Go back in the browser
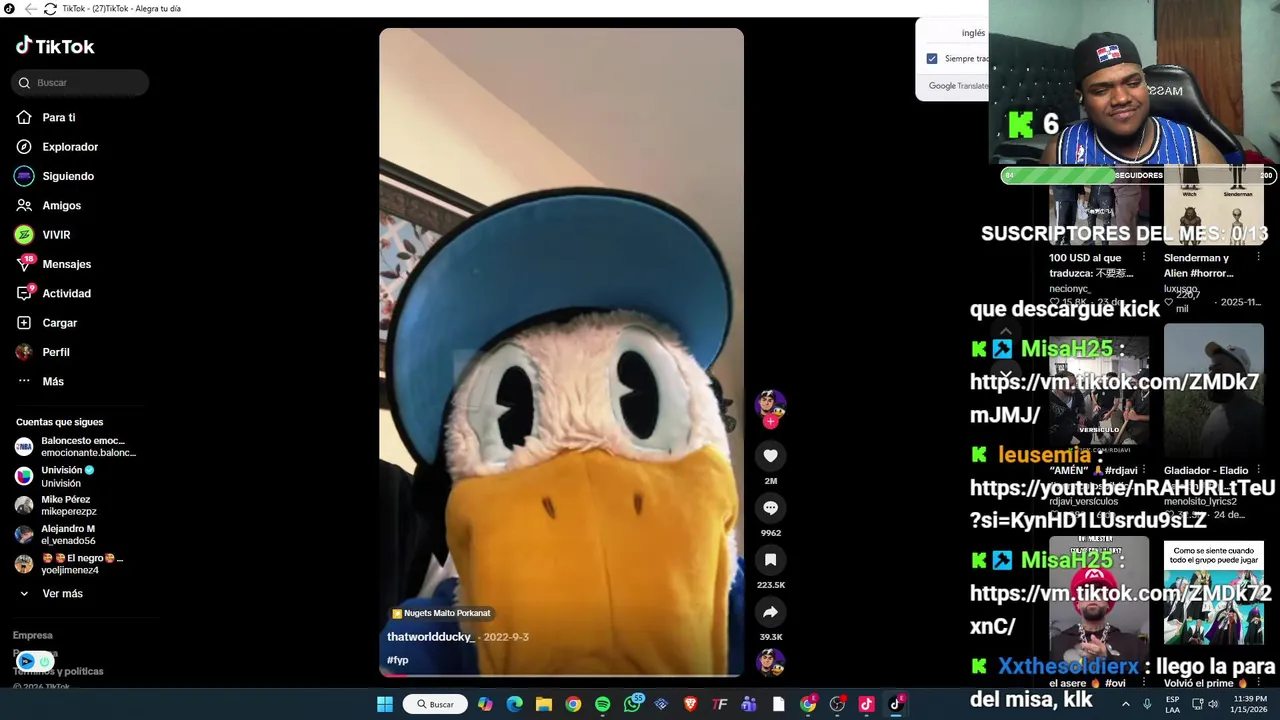1280x720 pixels. click(31, 9)
